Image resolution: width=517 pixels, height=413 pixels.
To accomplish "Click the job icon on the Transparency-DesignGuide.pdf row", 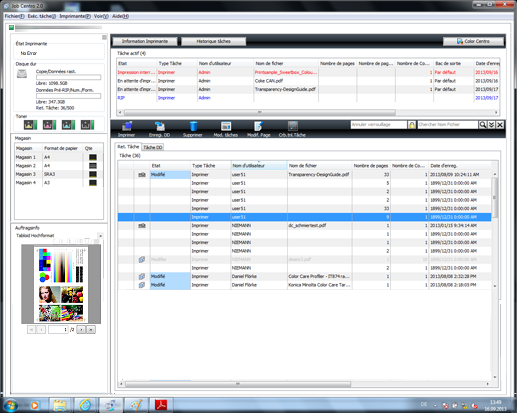I will pyautogui.click(x=142, y=175).
